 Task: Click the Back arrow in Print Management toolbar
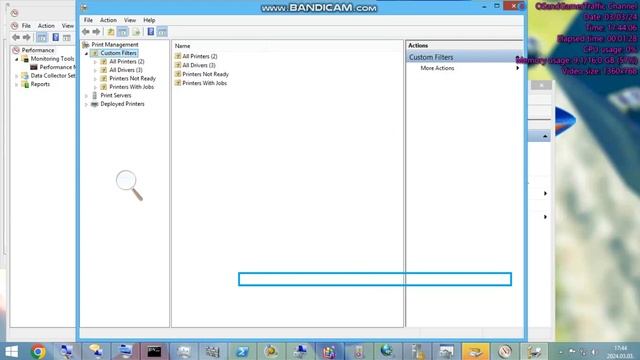pos(86,32)
